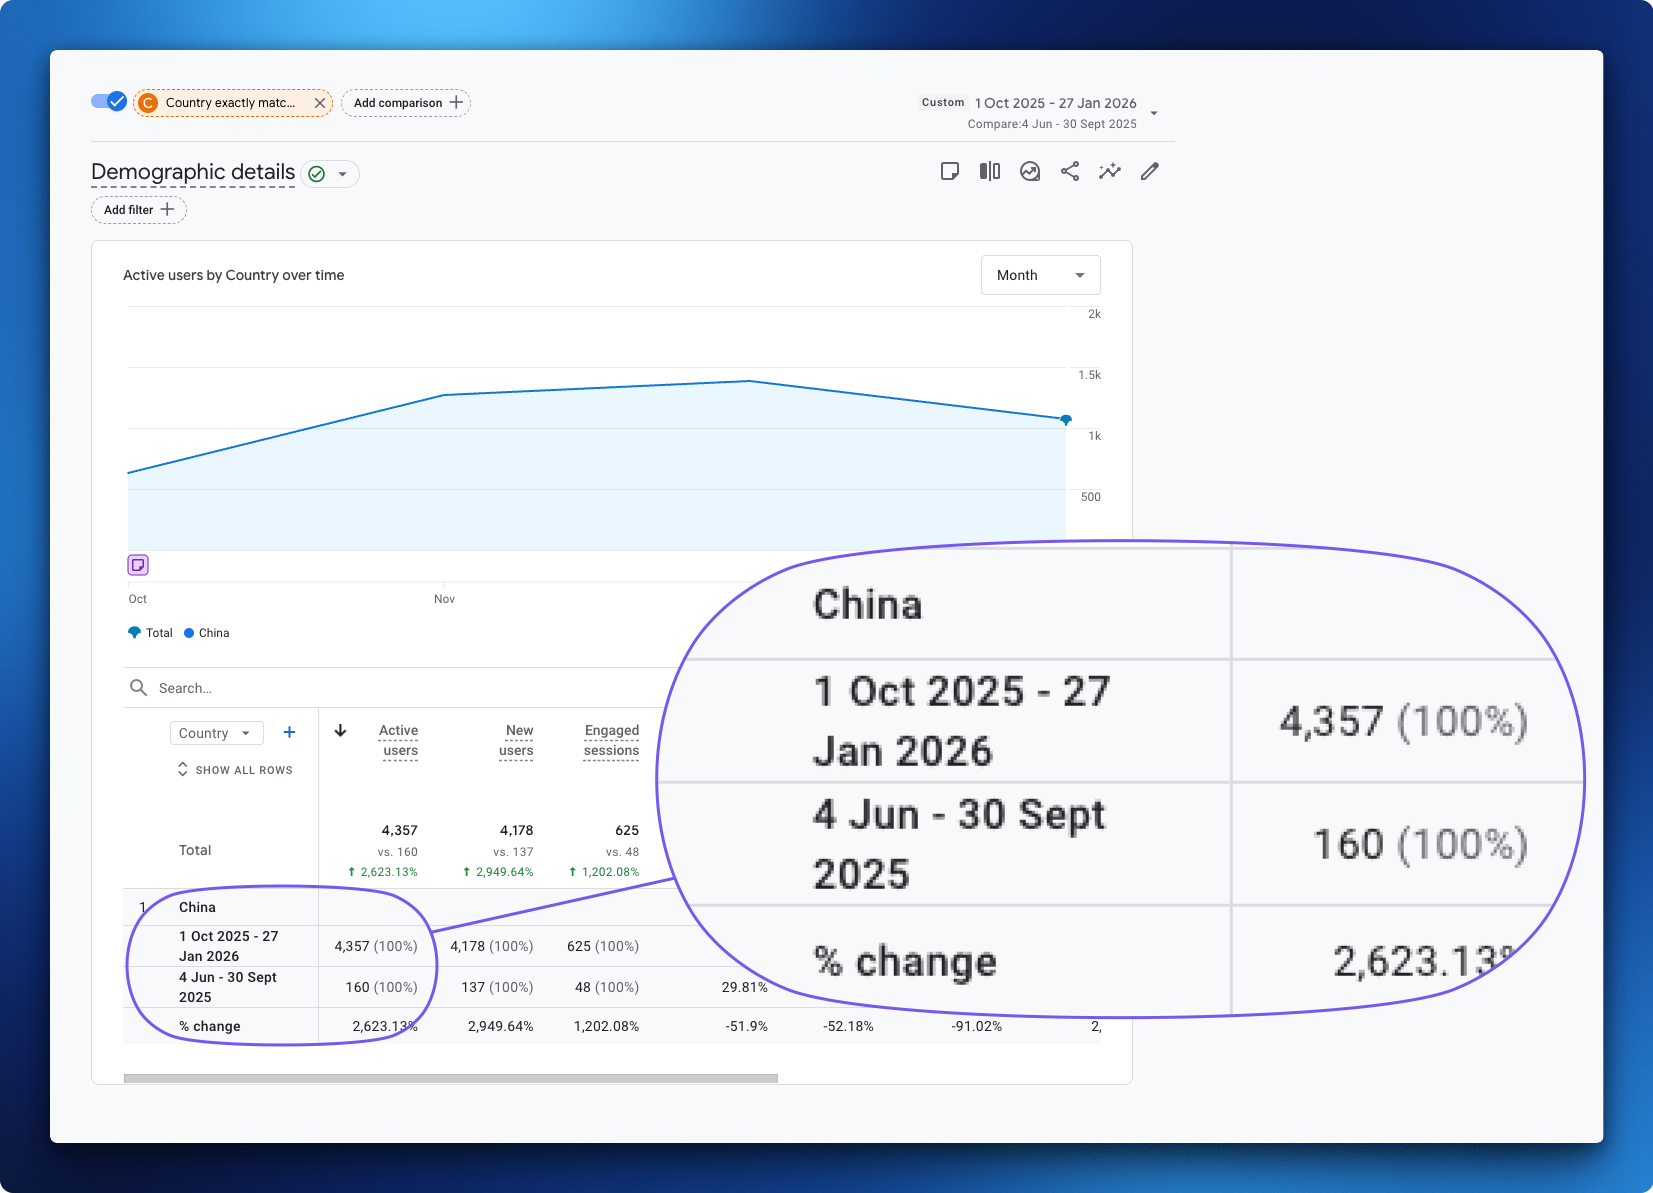Open the date range picker

1055,110
